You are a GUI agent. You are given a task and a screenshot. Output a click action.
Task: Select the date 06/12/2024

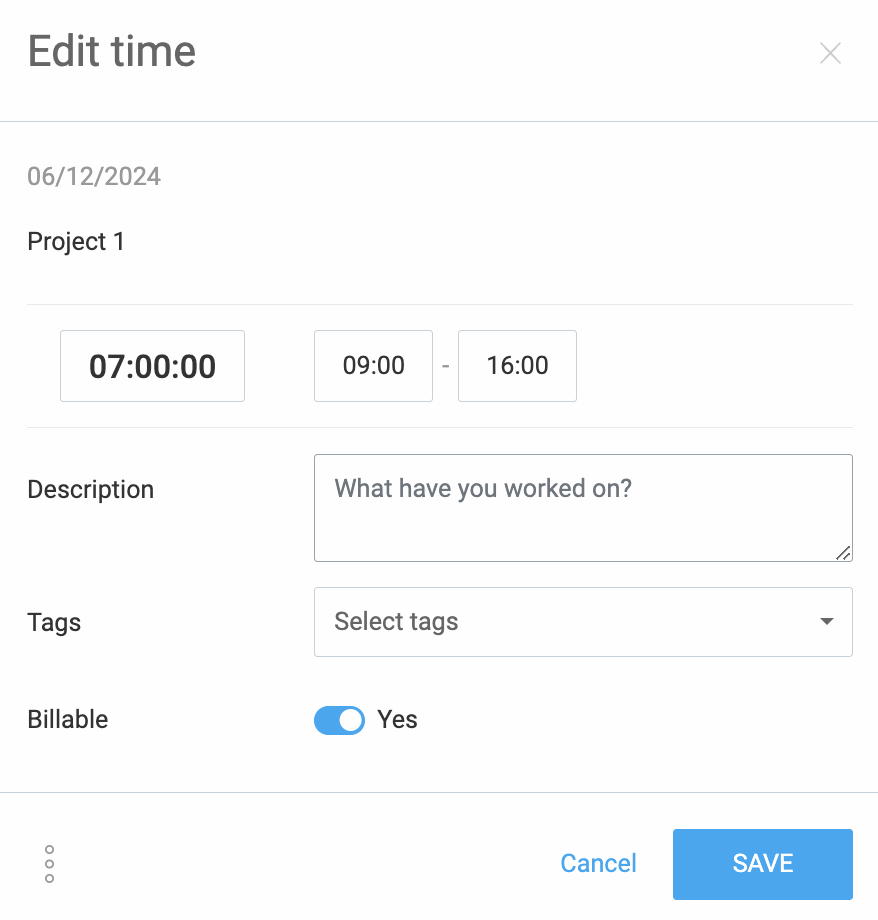93,176
